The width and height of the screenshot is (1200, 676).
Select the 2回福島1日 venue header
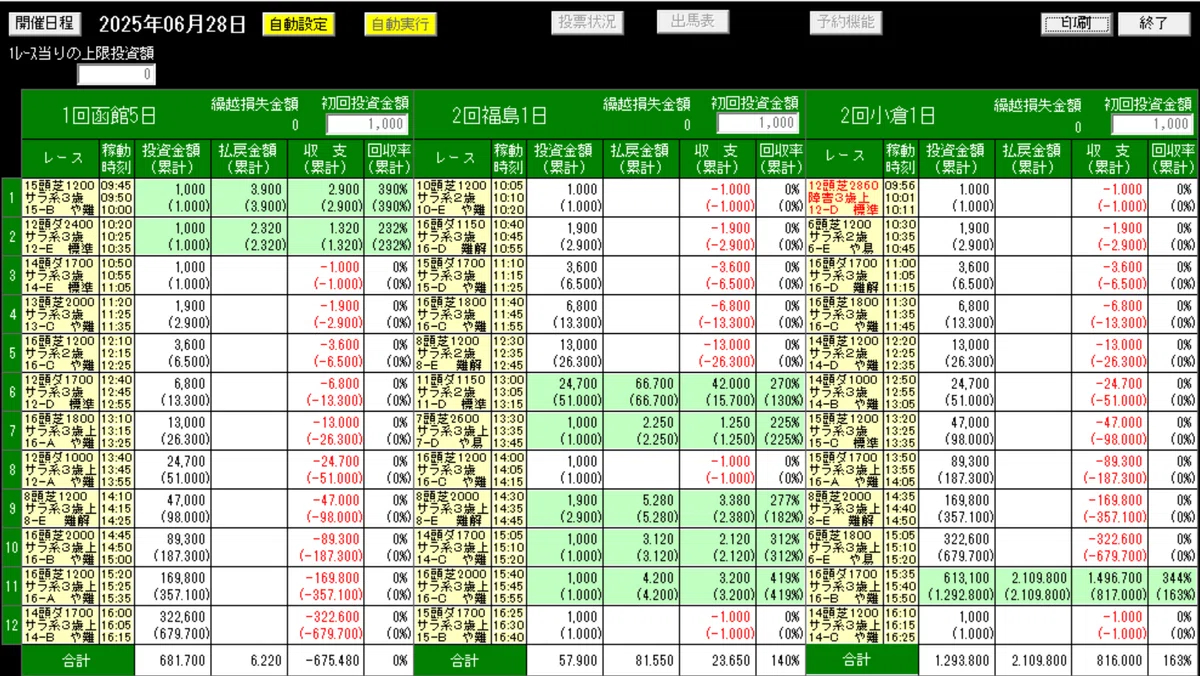pos(499,114)
